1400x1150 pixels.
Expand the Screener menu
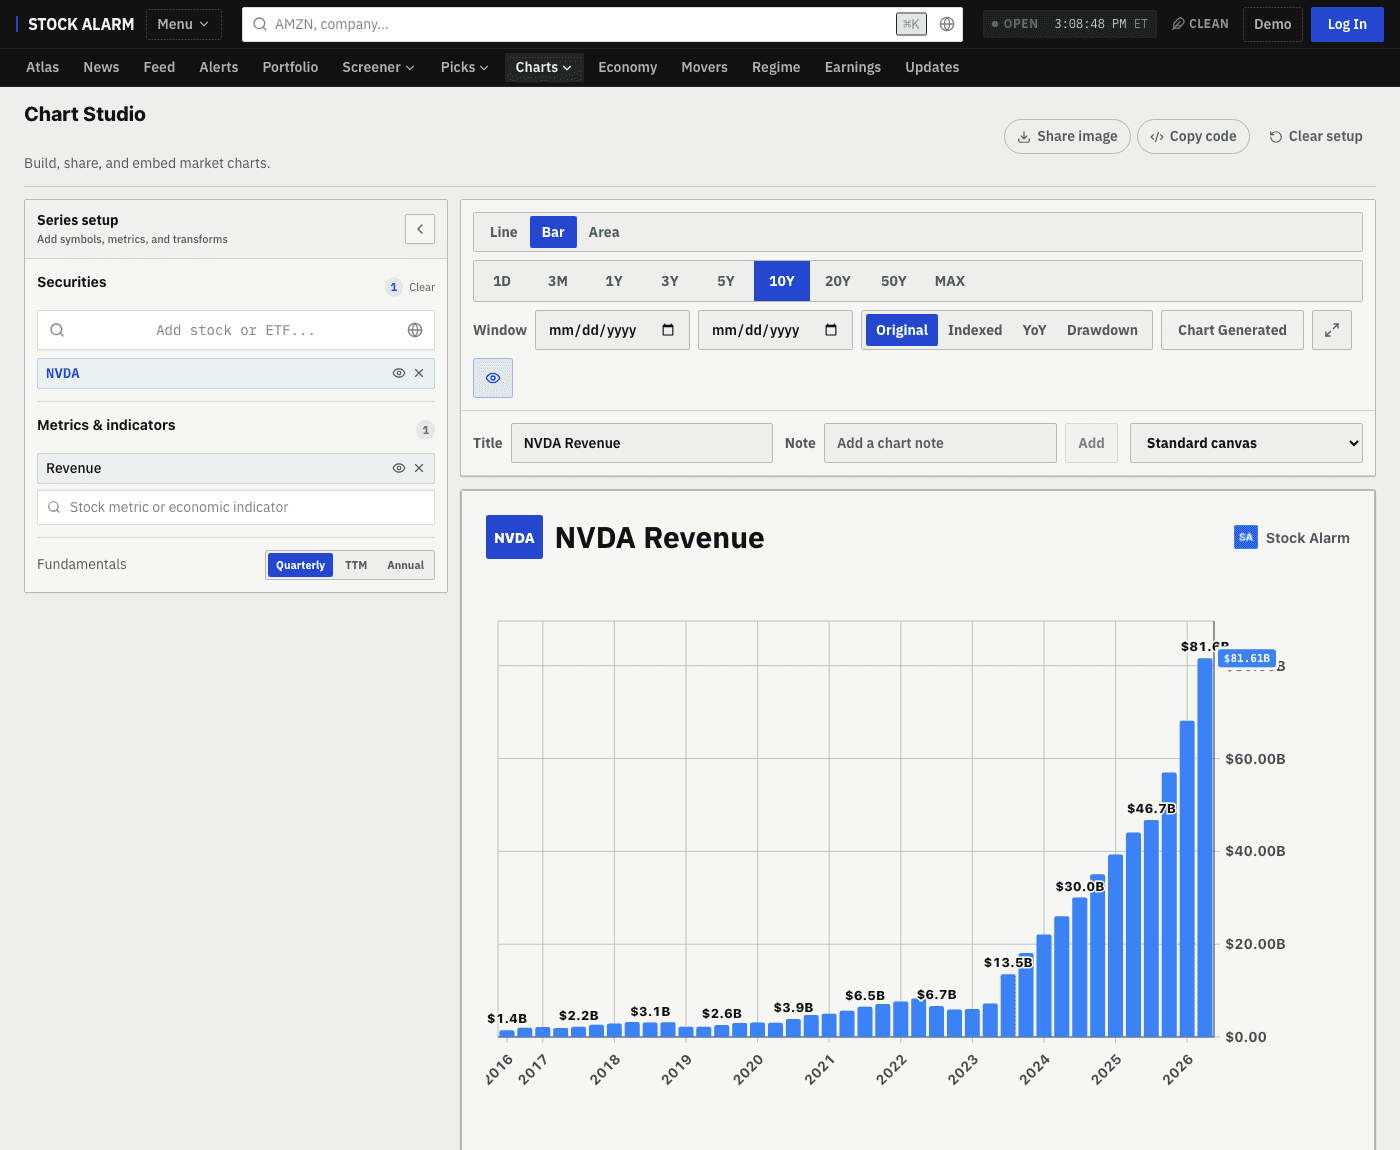pyautogui.click(x=378, y=67)
